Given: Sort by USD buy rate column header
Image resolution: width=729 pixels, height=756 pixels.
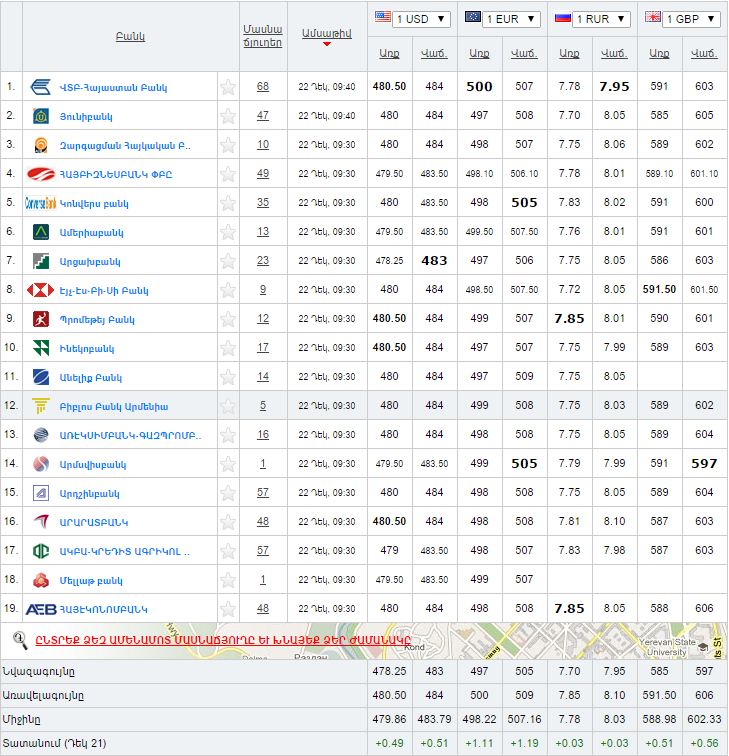Looking at the screenshot, I should point(389,53).
